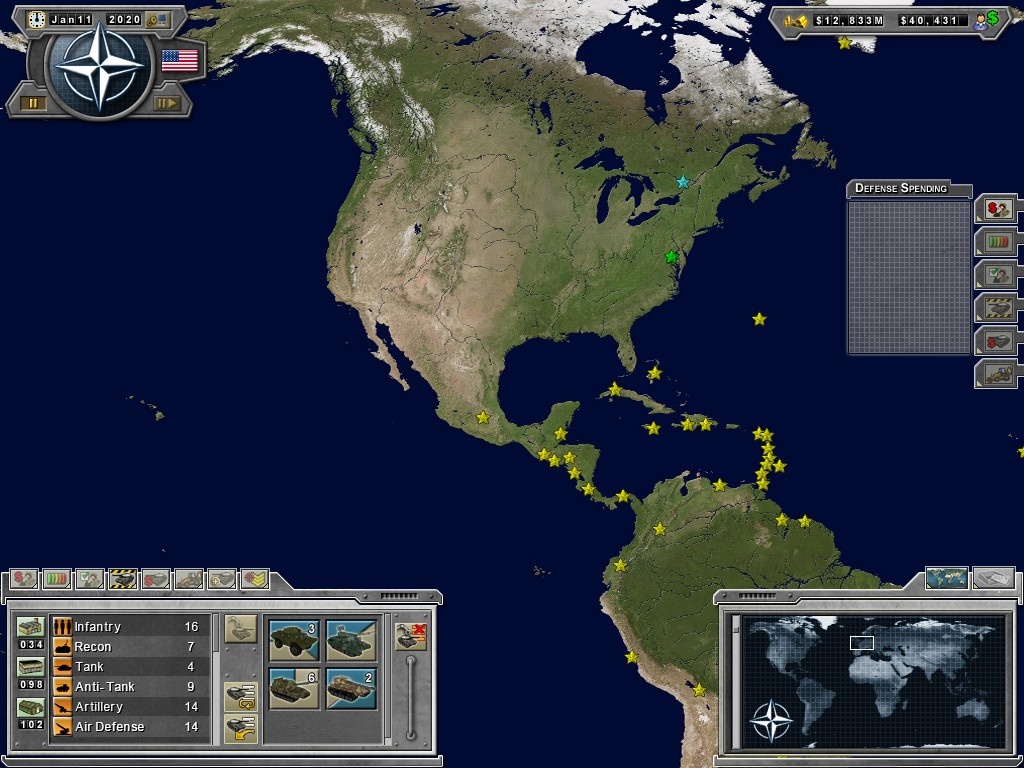Click the scrollbar slider beside the unit thumbnails
Viewport: 1024px width, 768px height.
tap(411, 695)
